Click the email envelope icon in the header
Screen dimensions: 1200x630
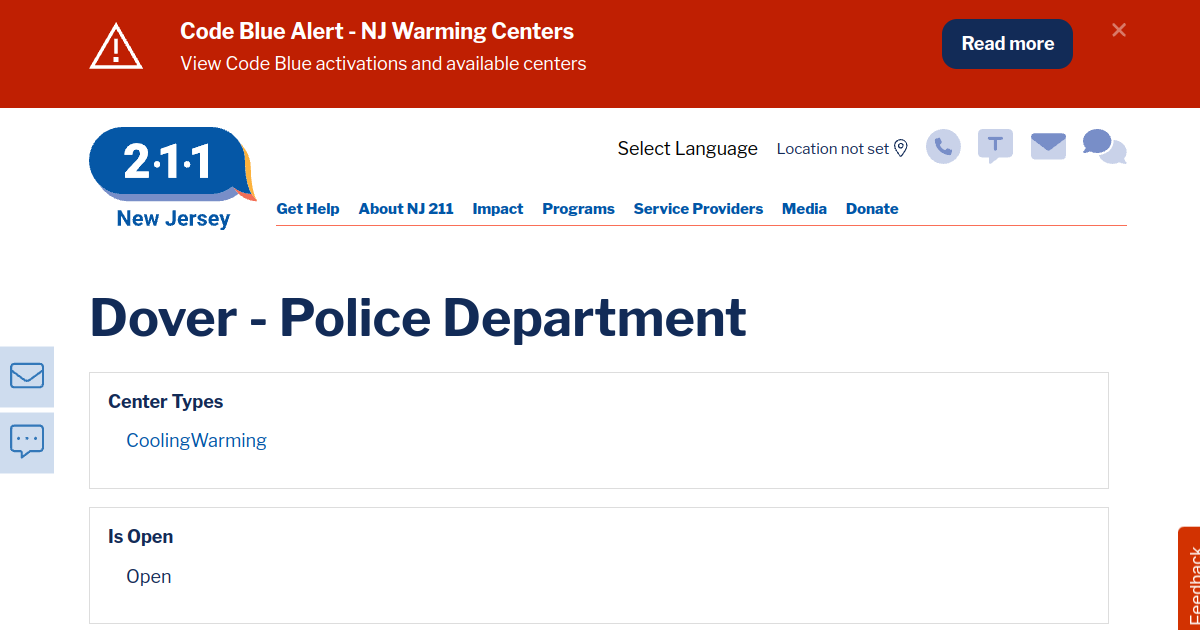(x=1048, y=146)
